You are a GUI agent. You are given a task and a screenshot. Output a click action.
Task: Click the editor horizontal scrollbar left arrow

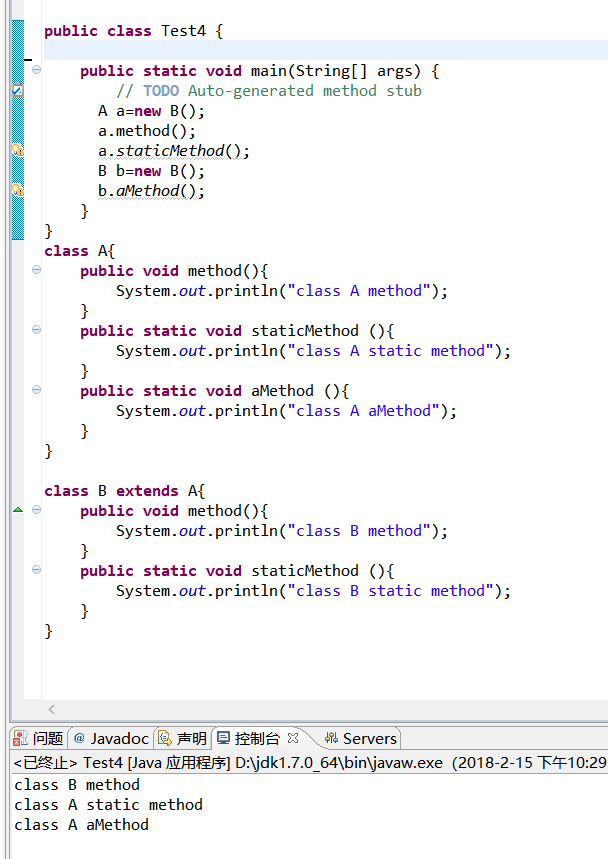52,709
